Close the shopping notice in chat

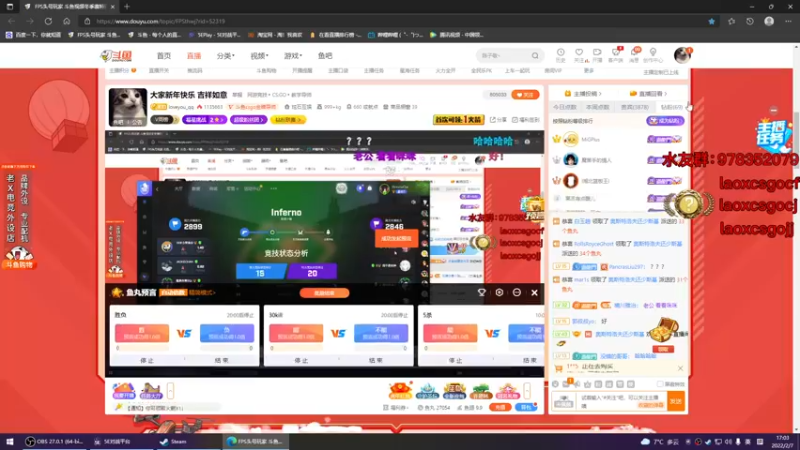680,368
